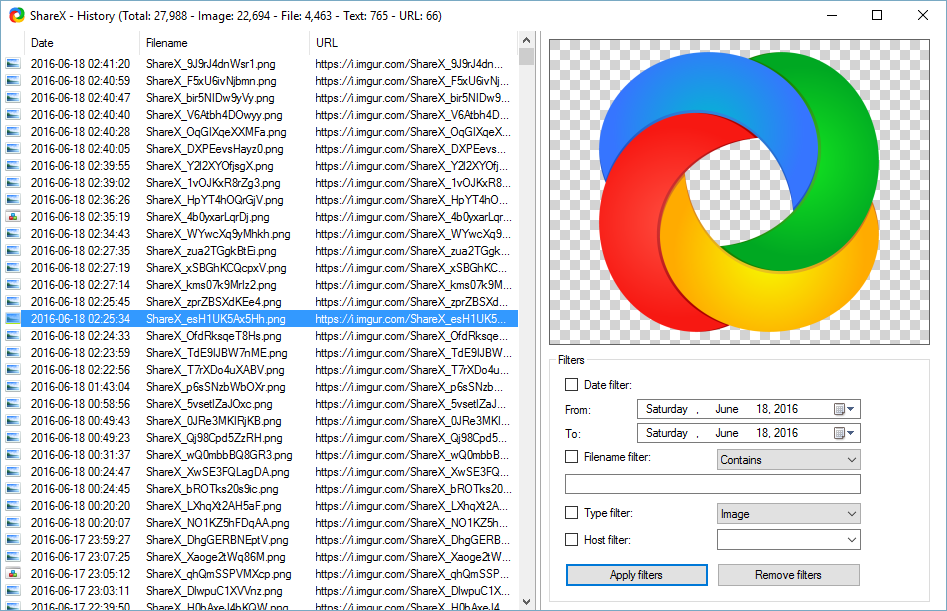Image resolution: width=947 pixels, height=611 pixels.
Task: Open the Contains filename match dropdown
Action: click(x=789, y=459)
